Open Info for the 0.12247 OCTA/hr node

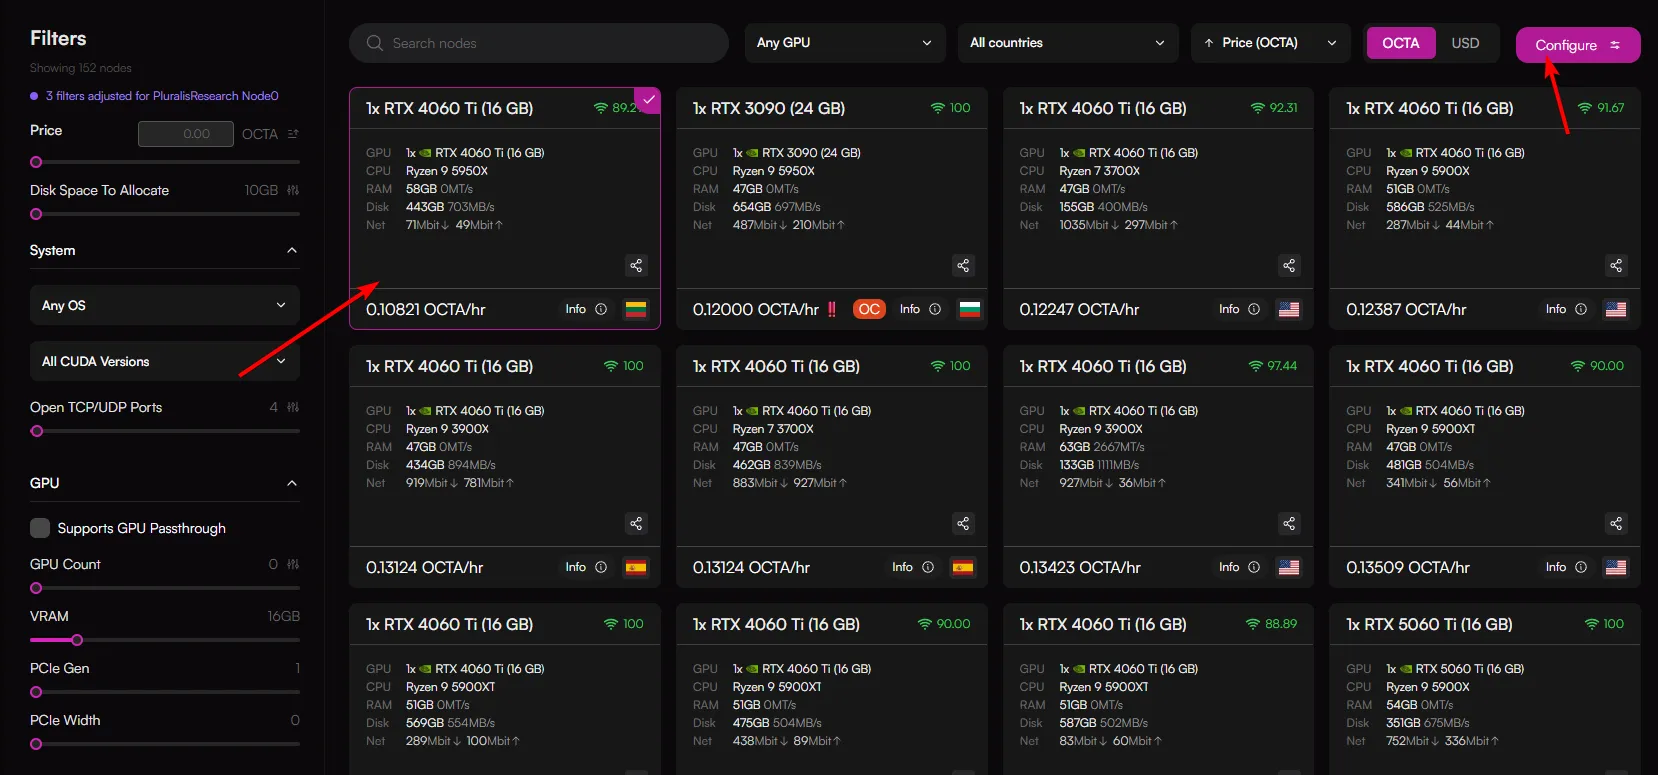[1239, 309]
